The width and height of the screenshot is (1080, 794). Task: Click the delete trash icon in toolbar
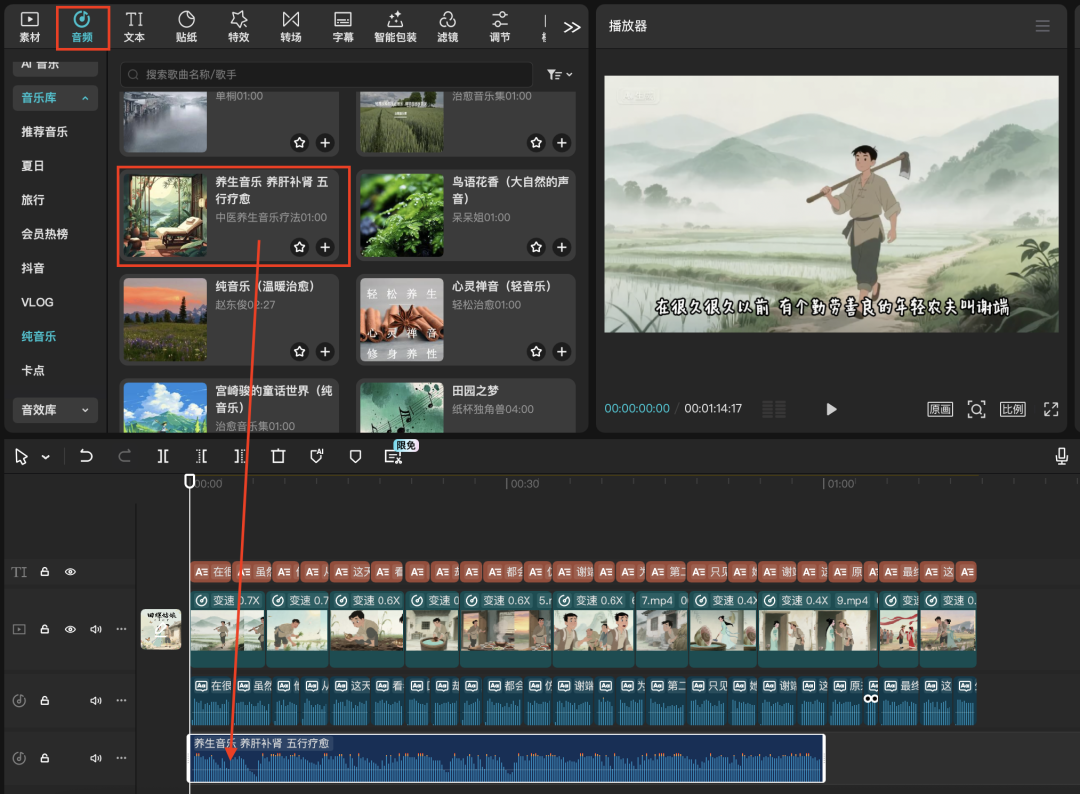coord(278,456)
